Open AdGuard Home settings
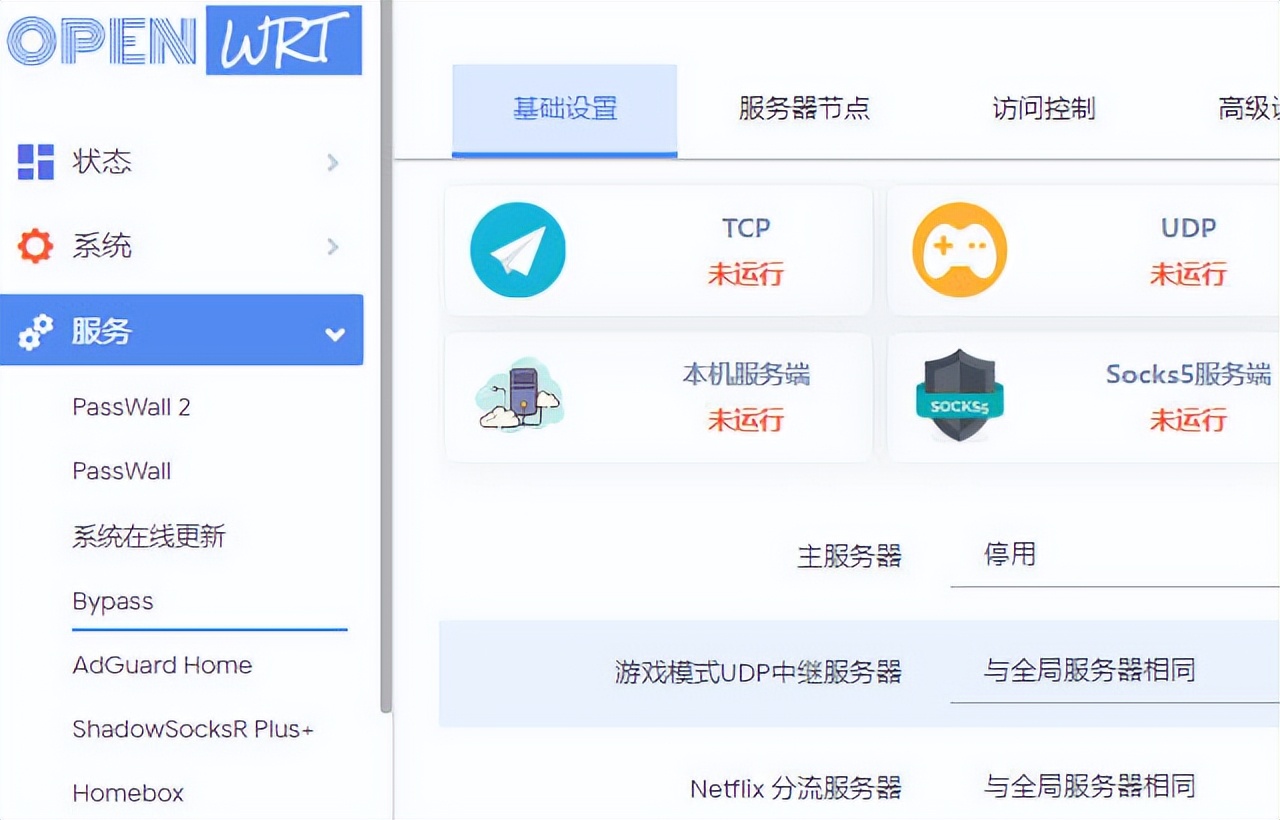The width and height of the screenshot is (1280, 820). [x=162, y=665]
